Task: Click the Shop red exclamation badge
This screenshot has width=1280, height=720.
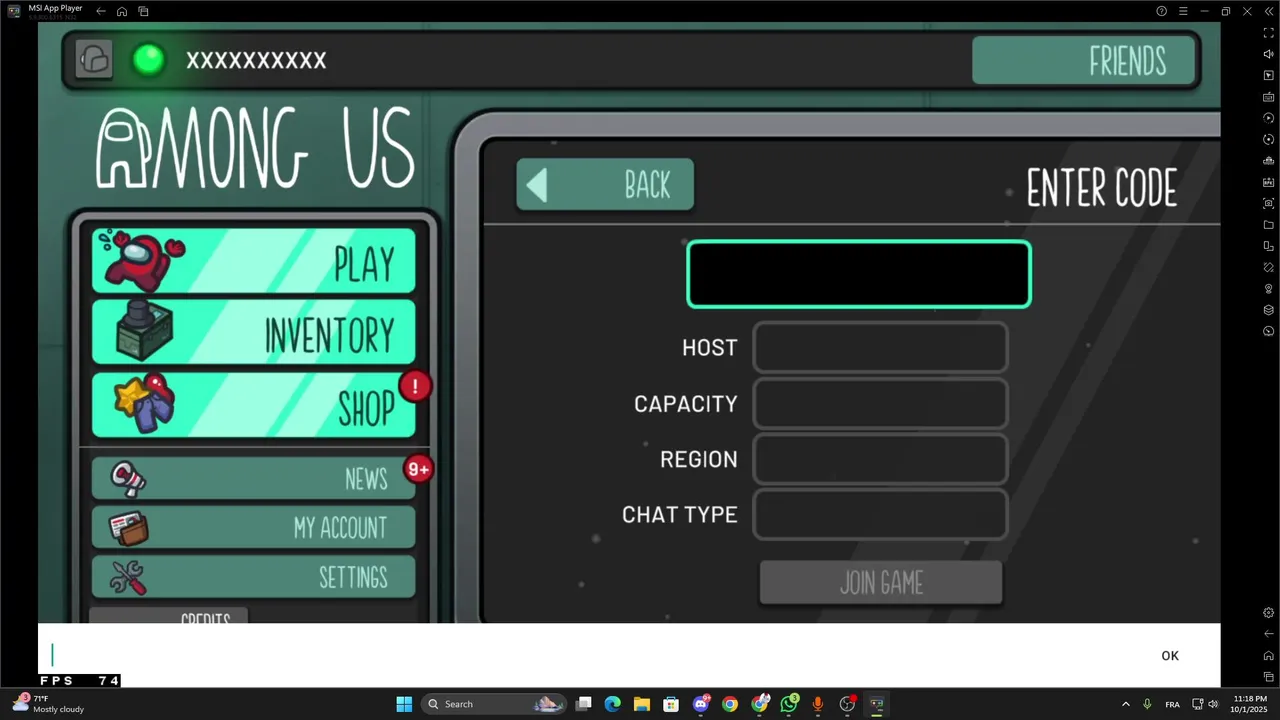Action: pos(415,386)
